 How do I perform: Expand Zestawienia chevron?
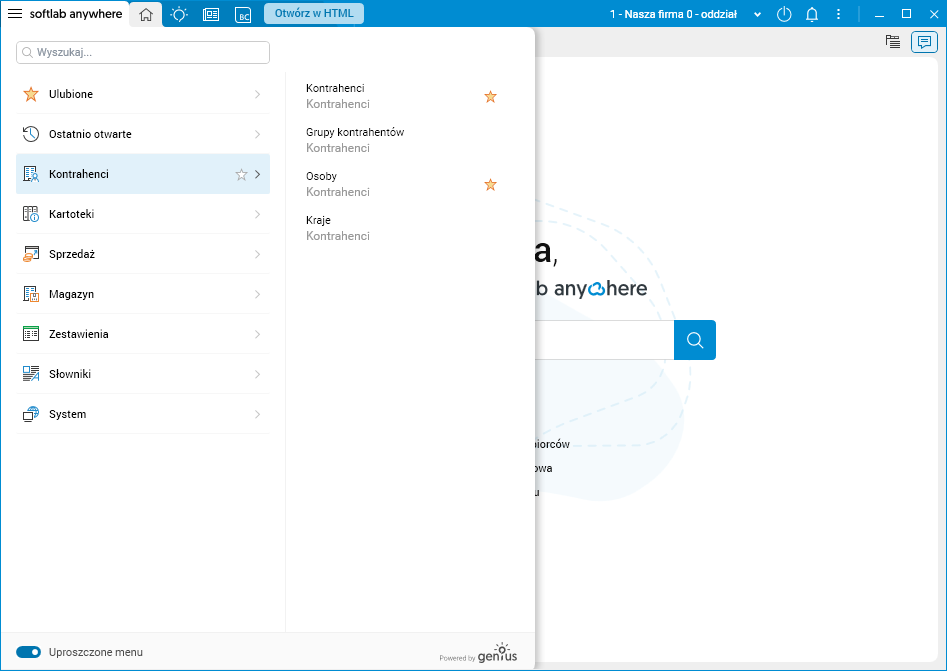[x=258, y=334]
